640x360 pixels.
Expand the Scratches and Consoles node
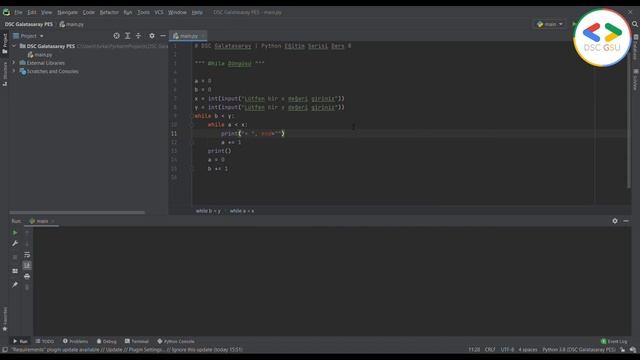14,71
